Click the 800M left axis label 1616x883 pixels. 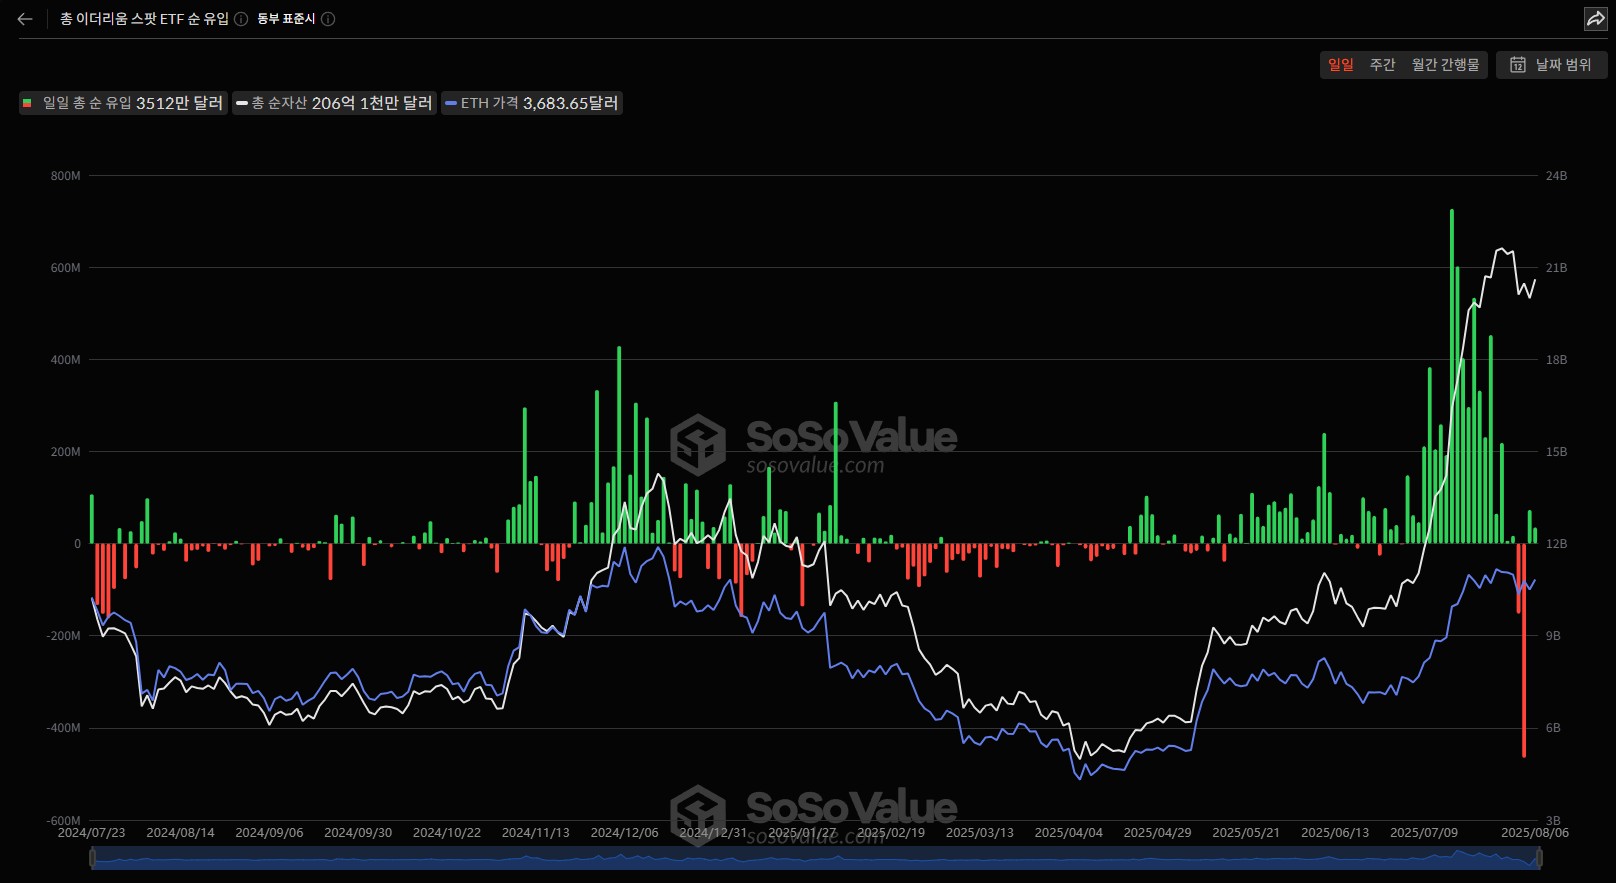[66, 176]
